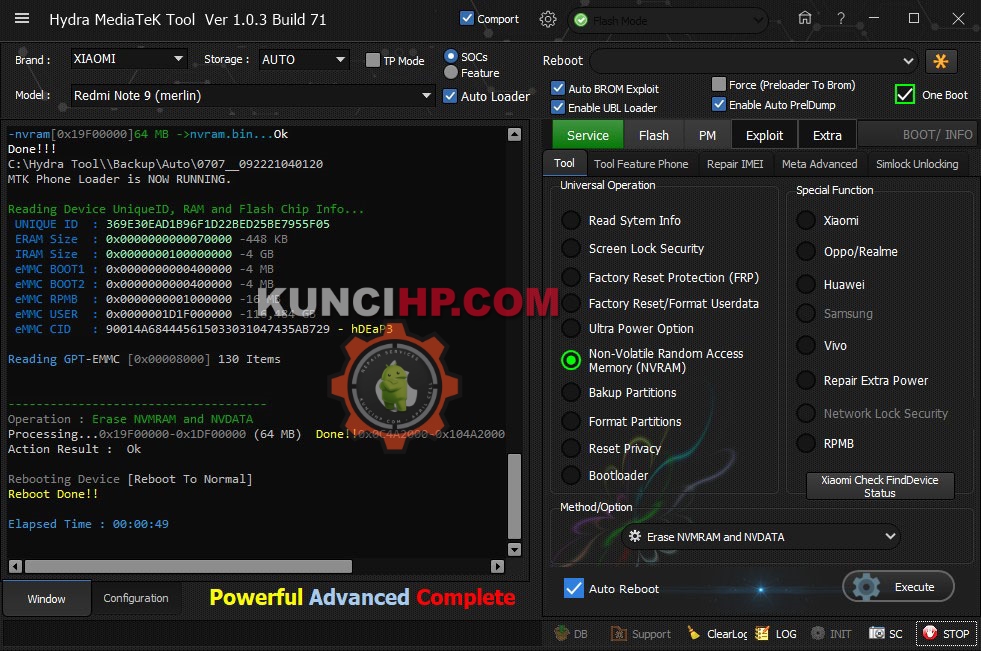Viewport: 981px width, 651px height.
Task: Expand the Flash Mode dropdown
Action: pos(668,21)
